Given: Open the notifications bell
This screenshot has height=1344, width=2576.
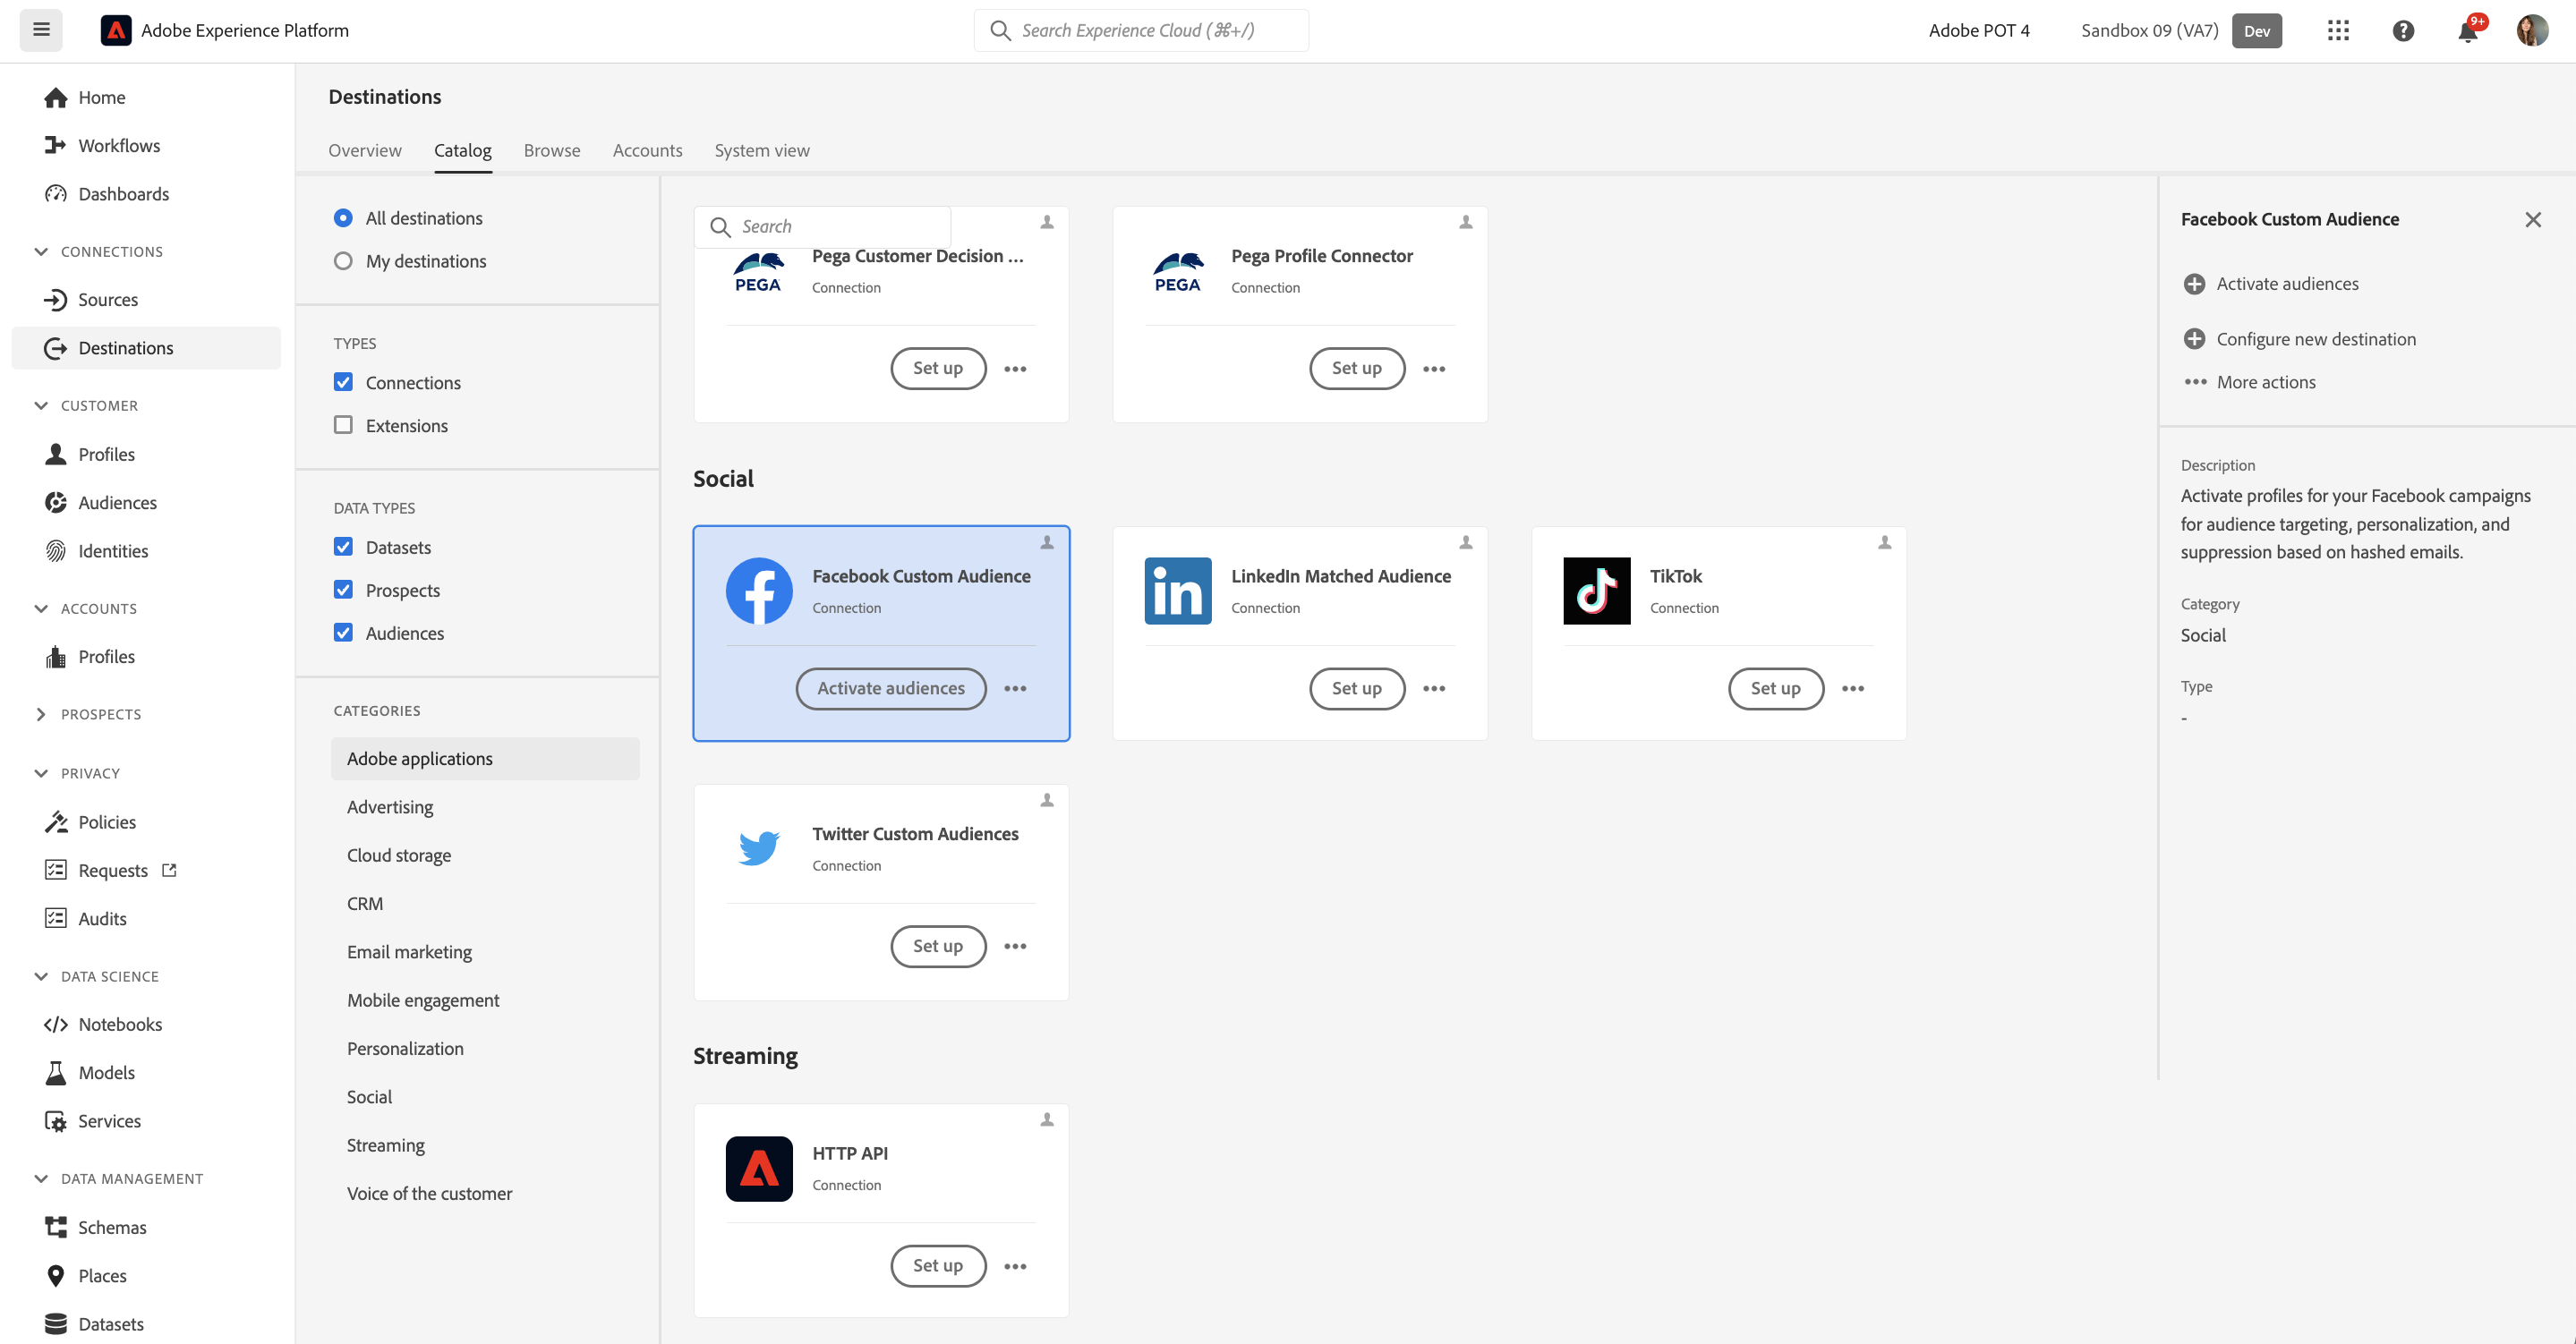Looking at the screenshot, I should [2468, 31].
